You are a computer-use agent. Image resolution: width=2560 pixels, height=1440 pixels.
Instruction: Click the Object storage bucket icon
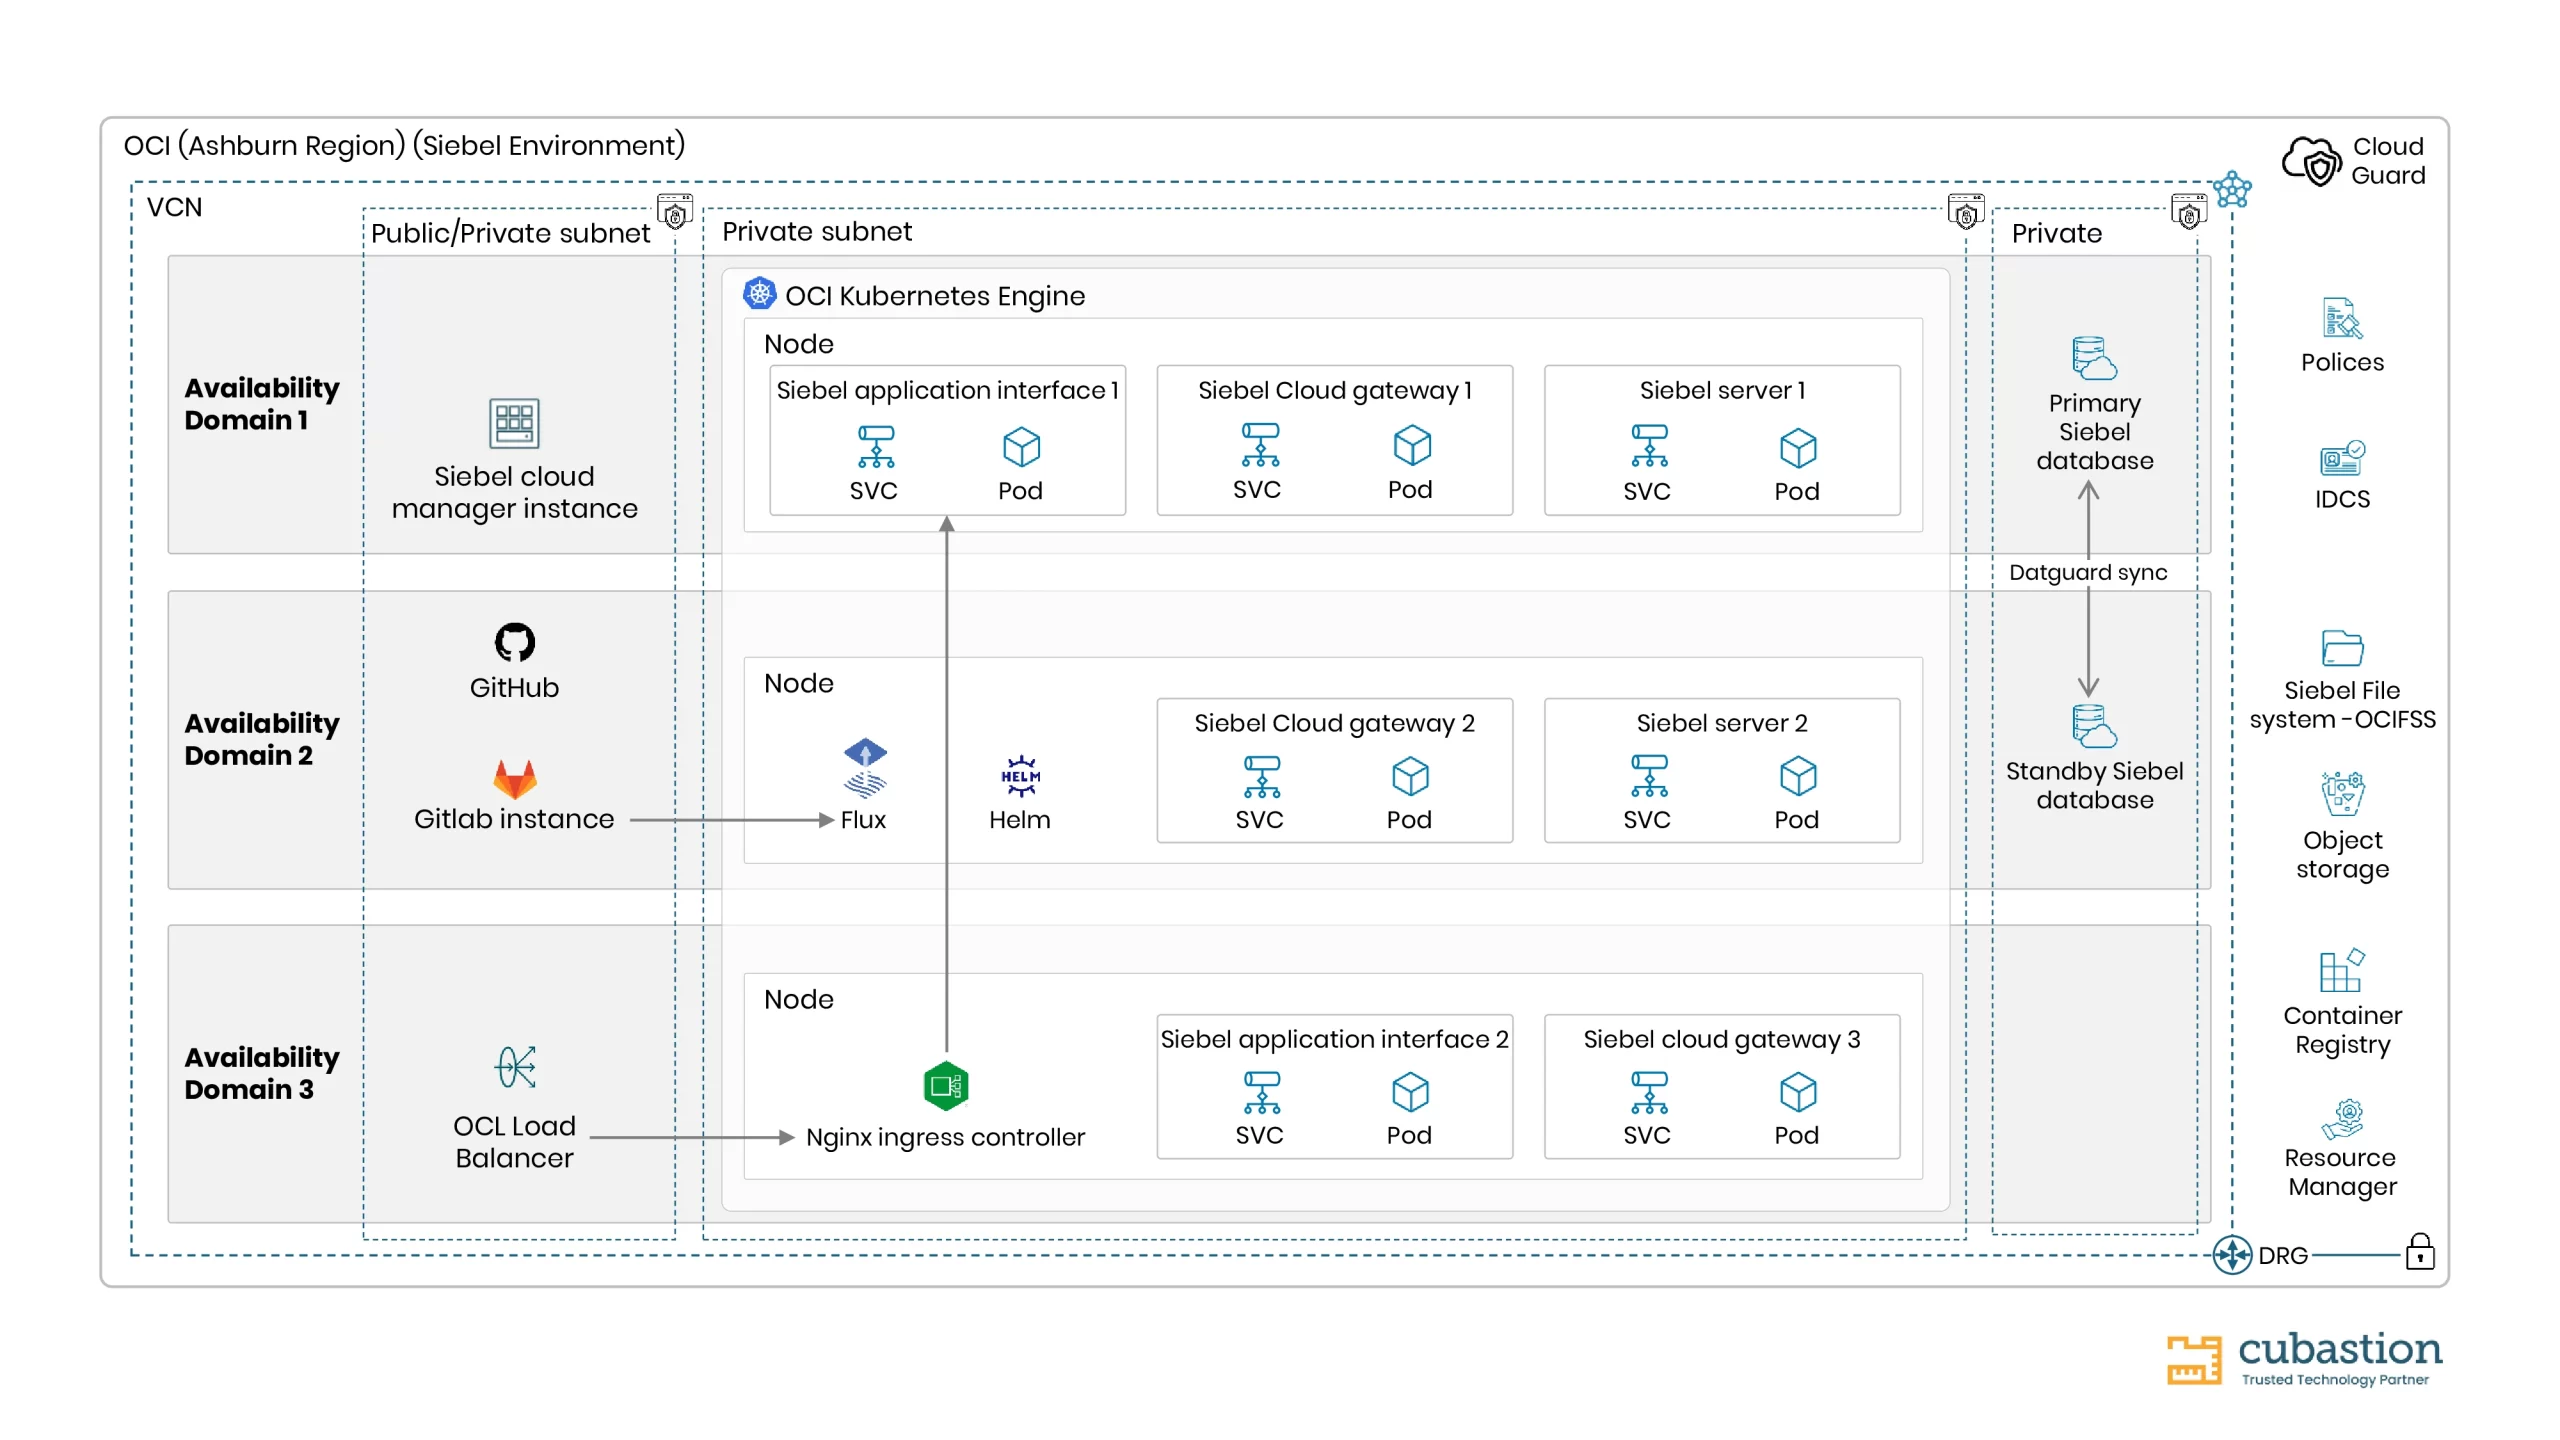(x=2342, y=794)
